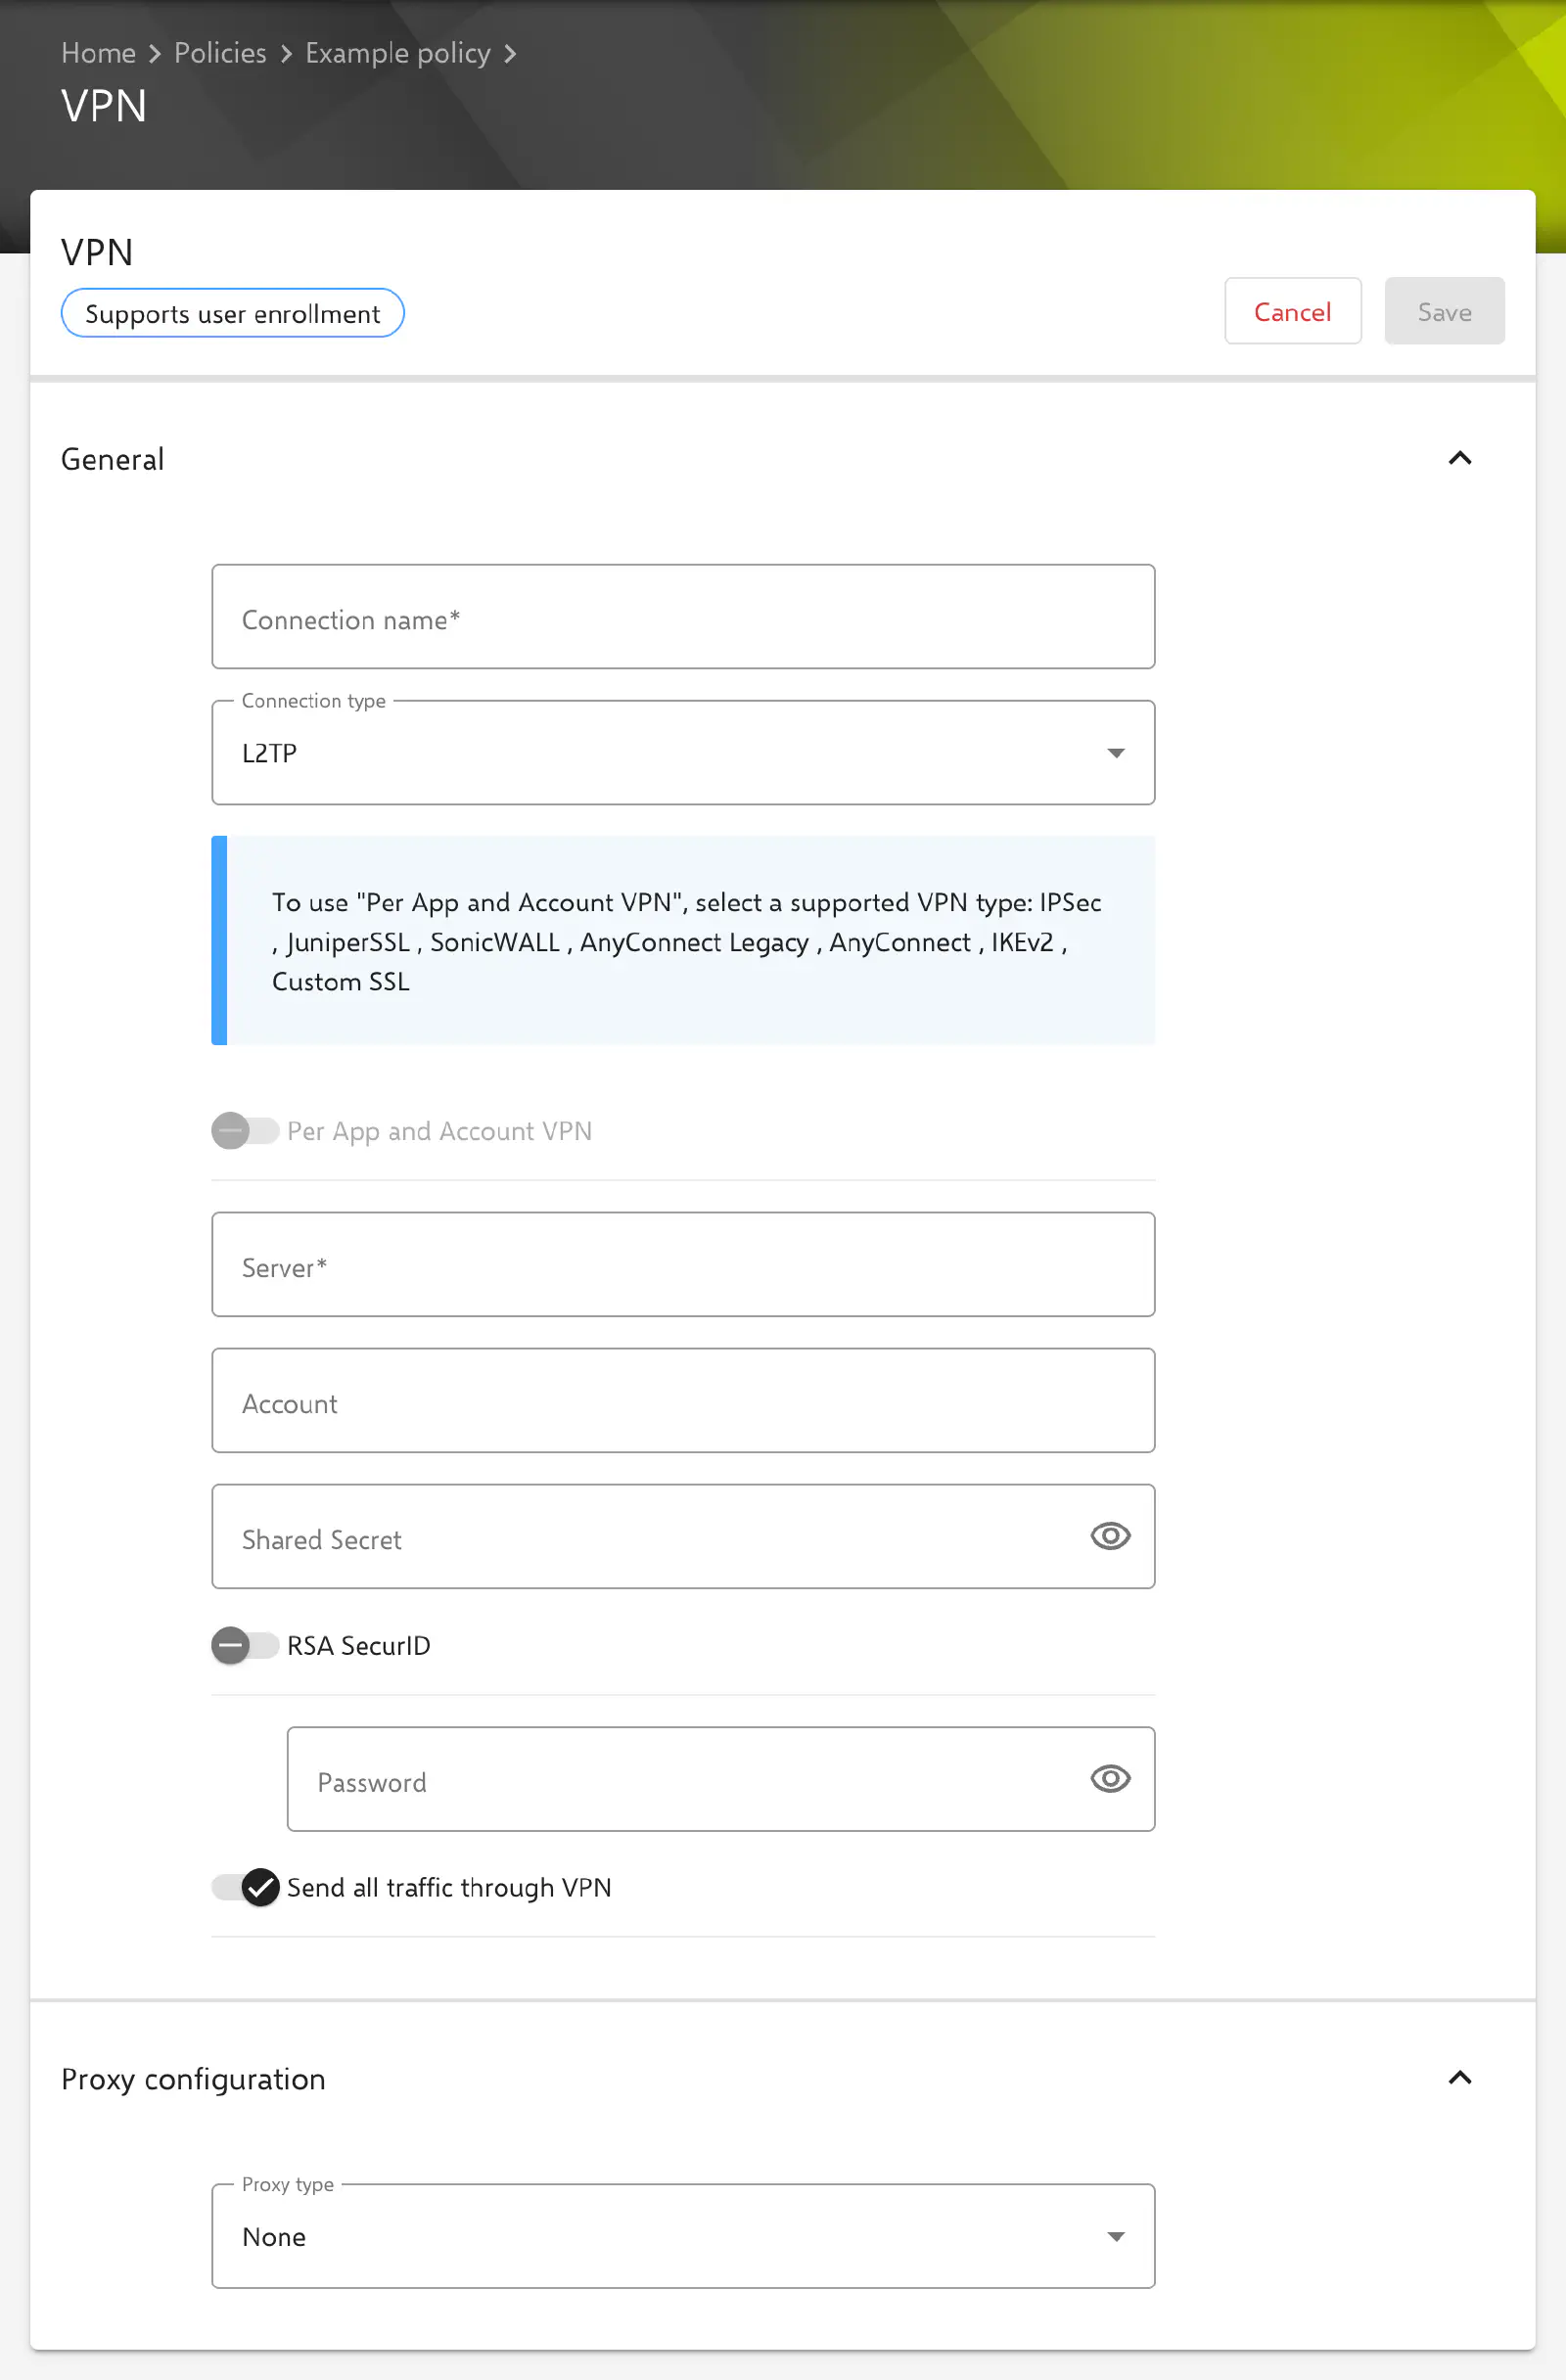Viewport: 1566px width, 2380px height.
Task: Go to Home in the breadcrumb
Action: click(x=98, y=53)
